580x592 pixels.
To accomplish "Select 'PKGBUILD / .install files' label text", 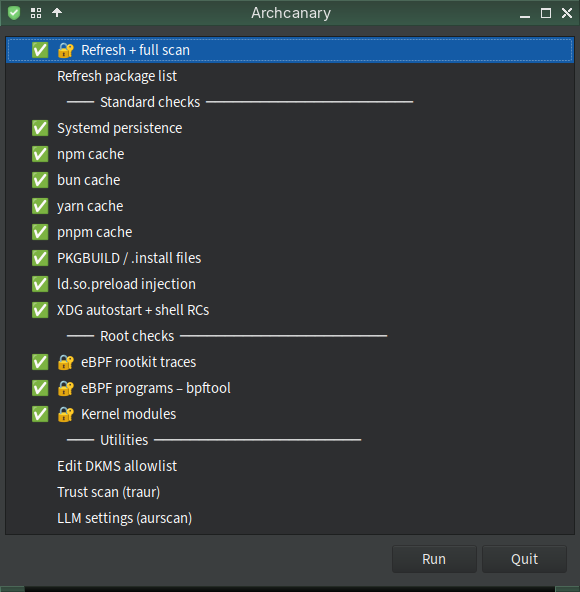I will click(129, 258).
